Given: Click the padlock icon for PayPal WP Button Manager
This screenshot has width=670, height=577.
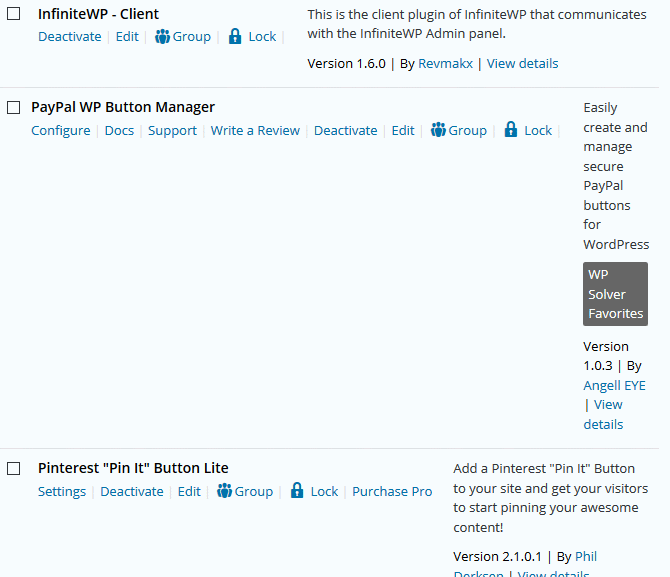Looking at the screenshot, I should point(511,130).
